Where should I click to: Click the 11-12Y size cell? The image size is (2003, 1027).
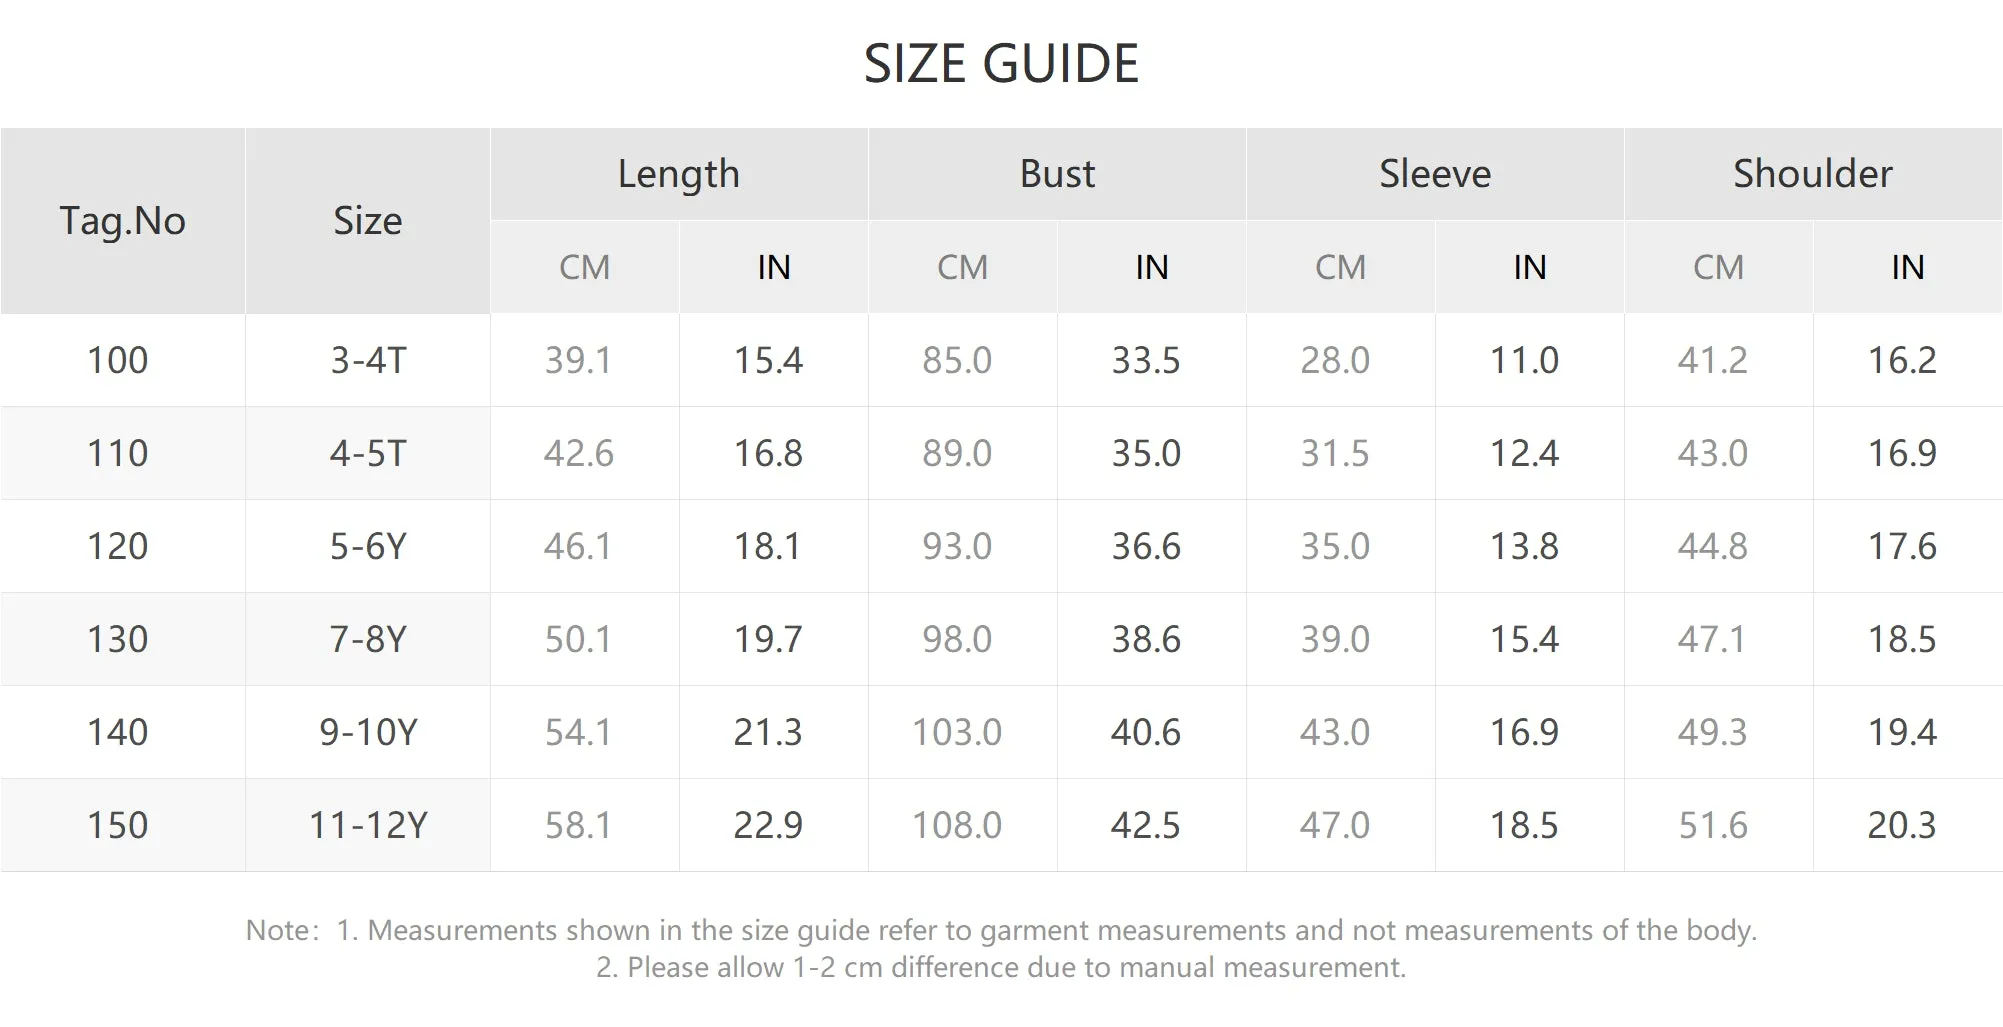coord(367,825)
